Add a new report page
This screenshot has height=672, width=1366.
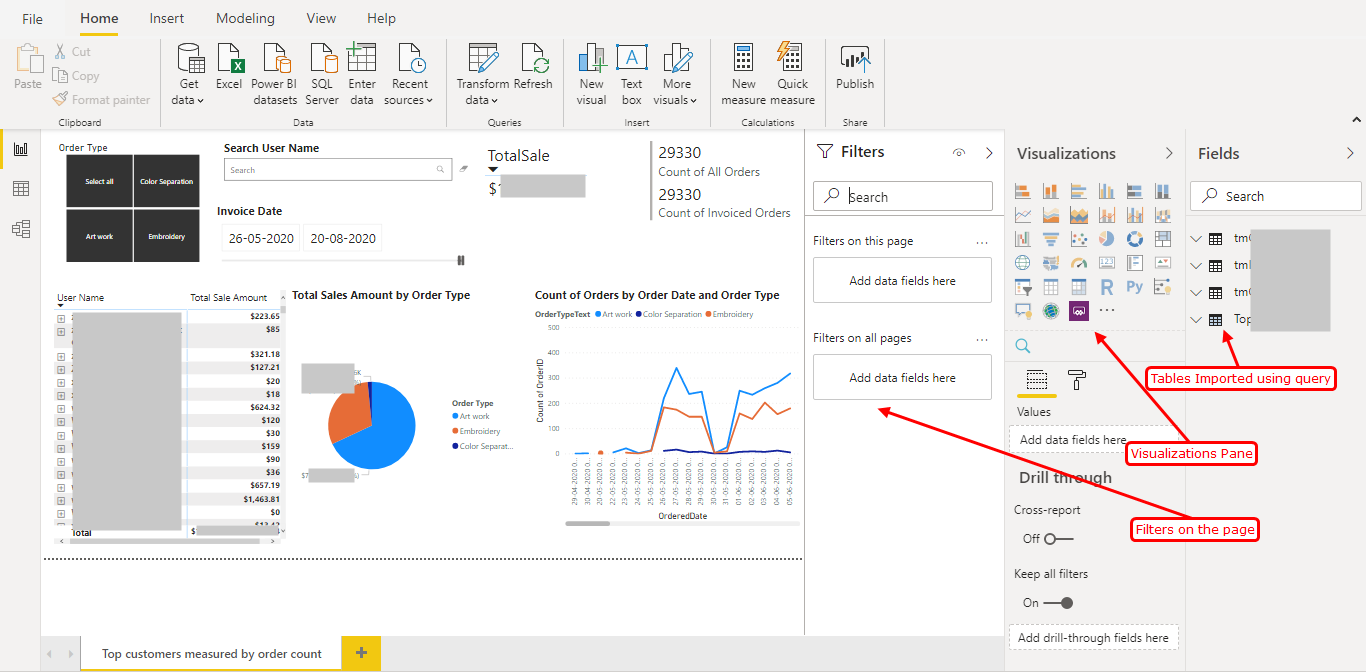(361, 653)
